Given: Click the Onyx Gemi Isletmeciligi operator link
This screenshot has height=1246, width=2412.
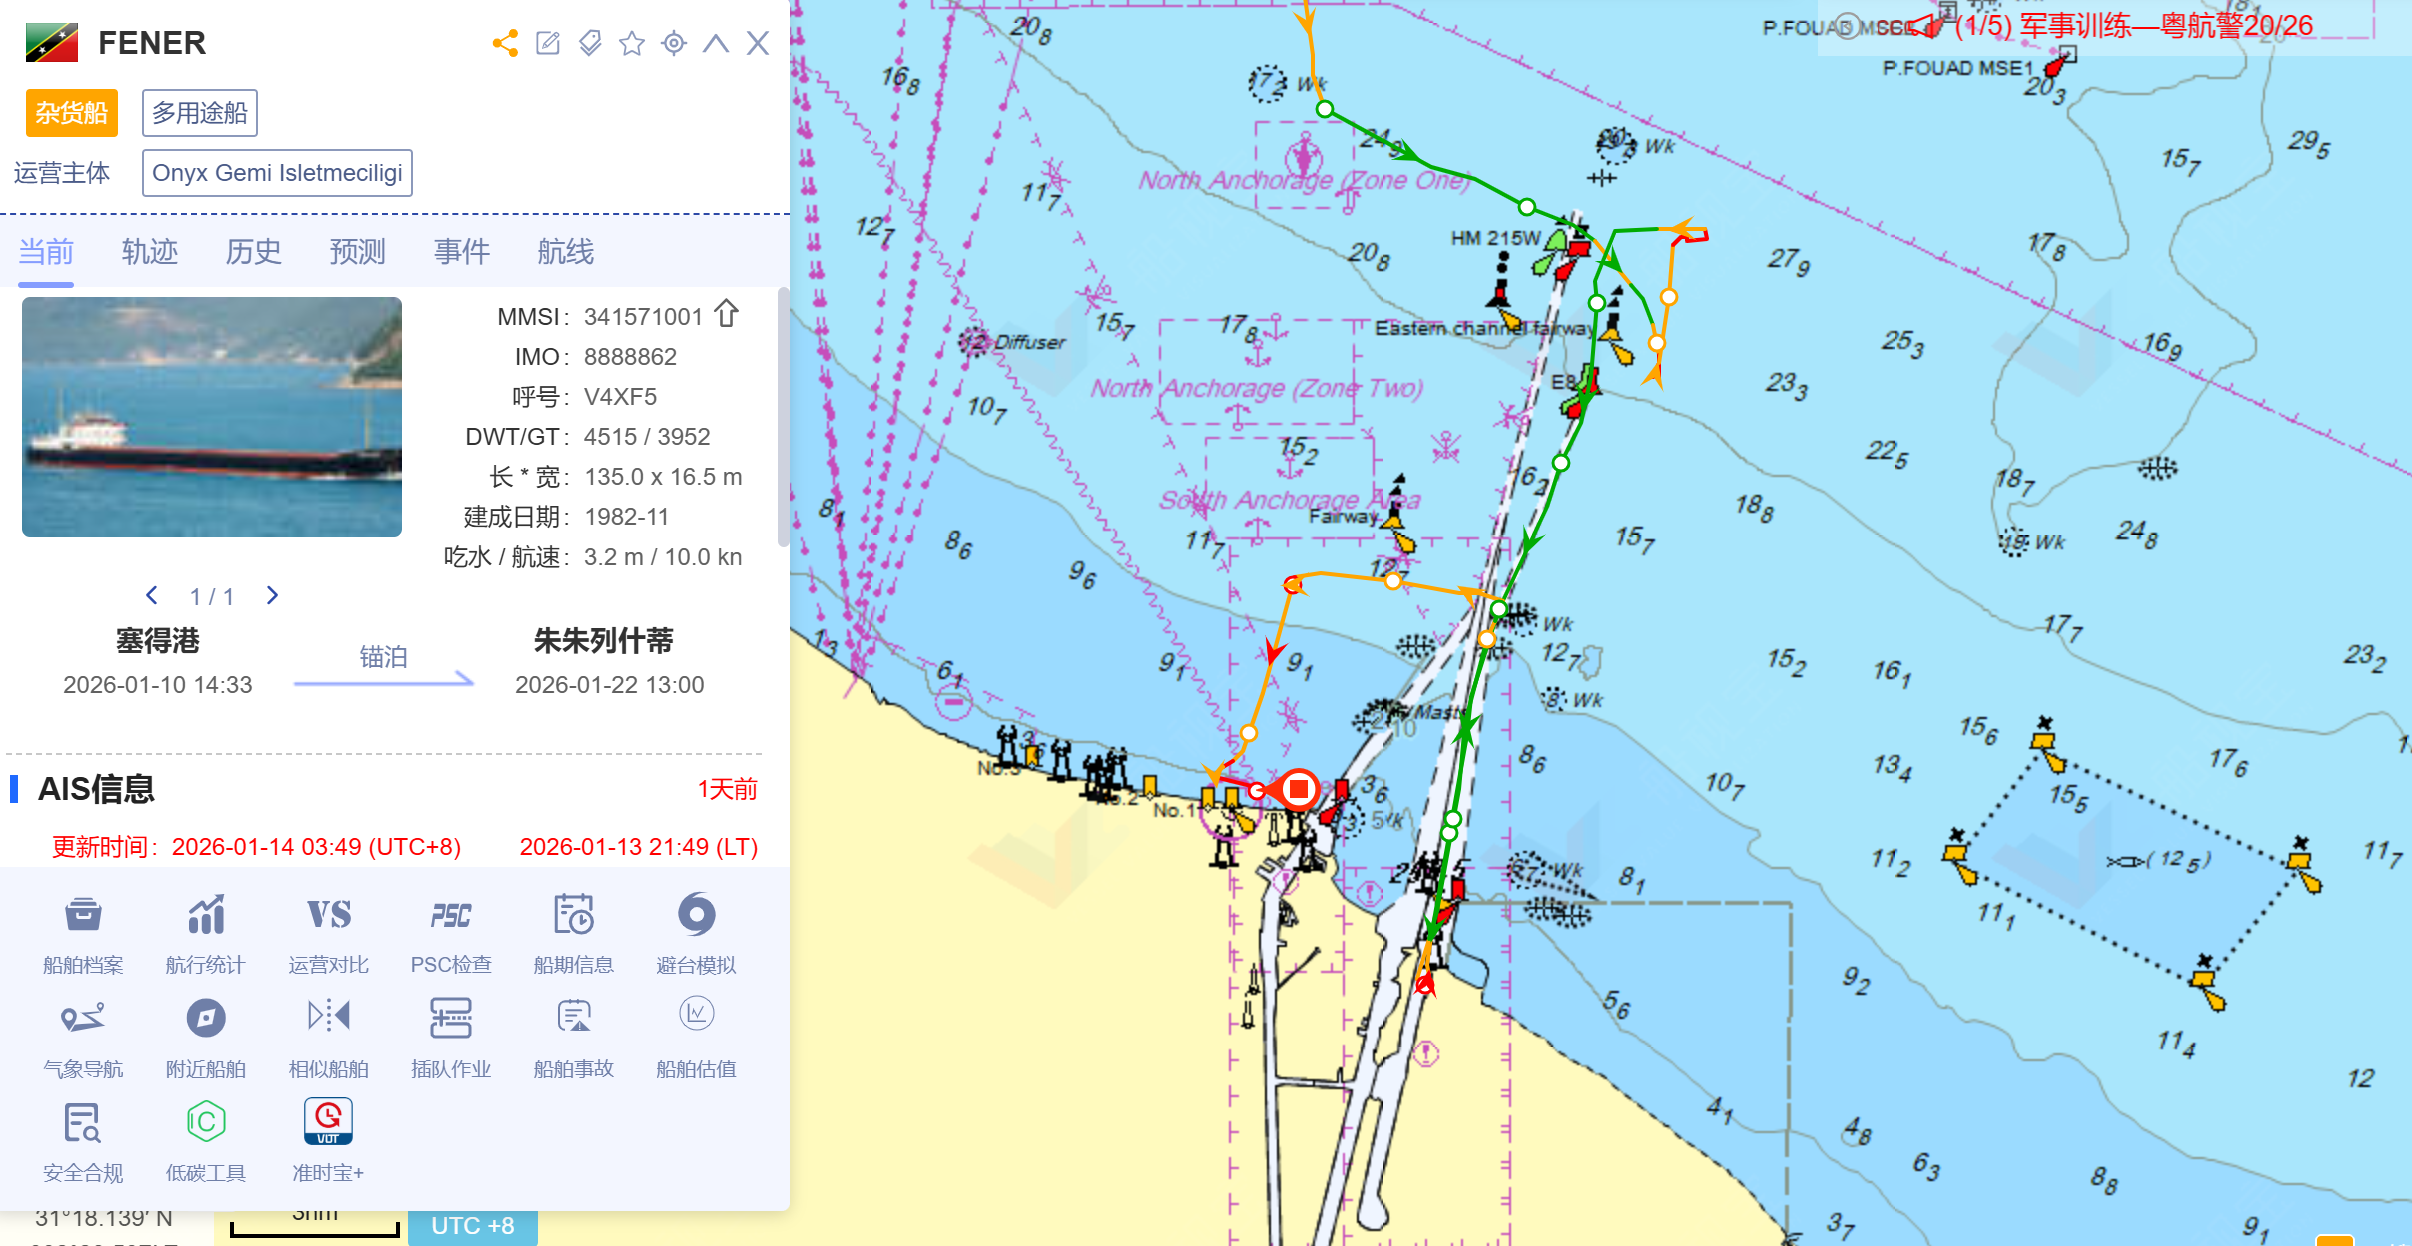Looking at the screenshot, I should (x=277, y=173).
